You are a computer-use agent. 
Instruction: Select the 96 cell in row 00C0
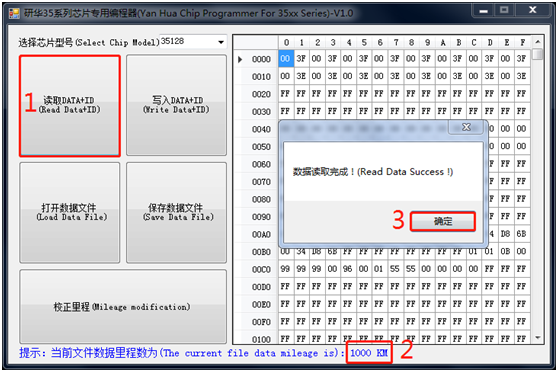pyautogui.click(x=348, y=269)
